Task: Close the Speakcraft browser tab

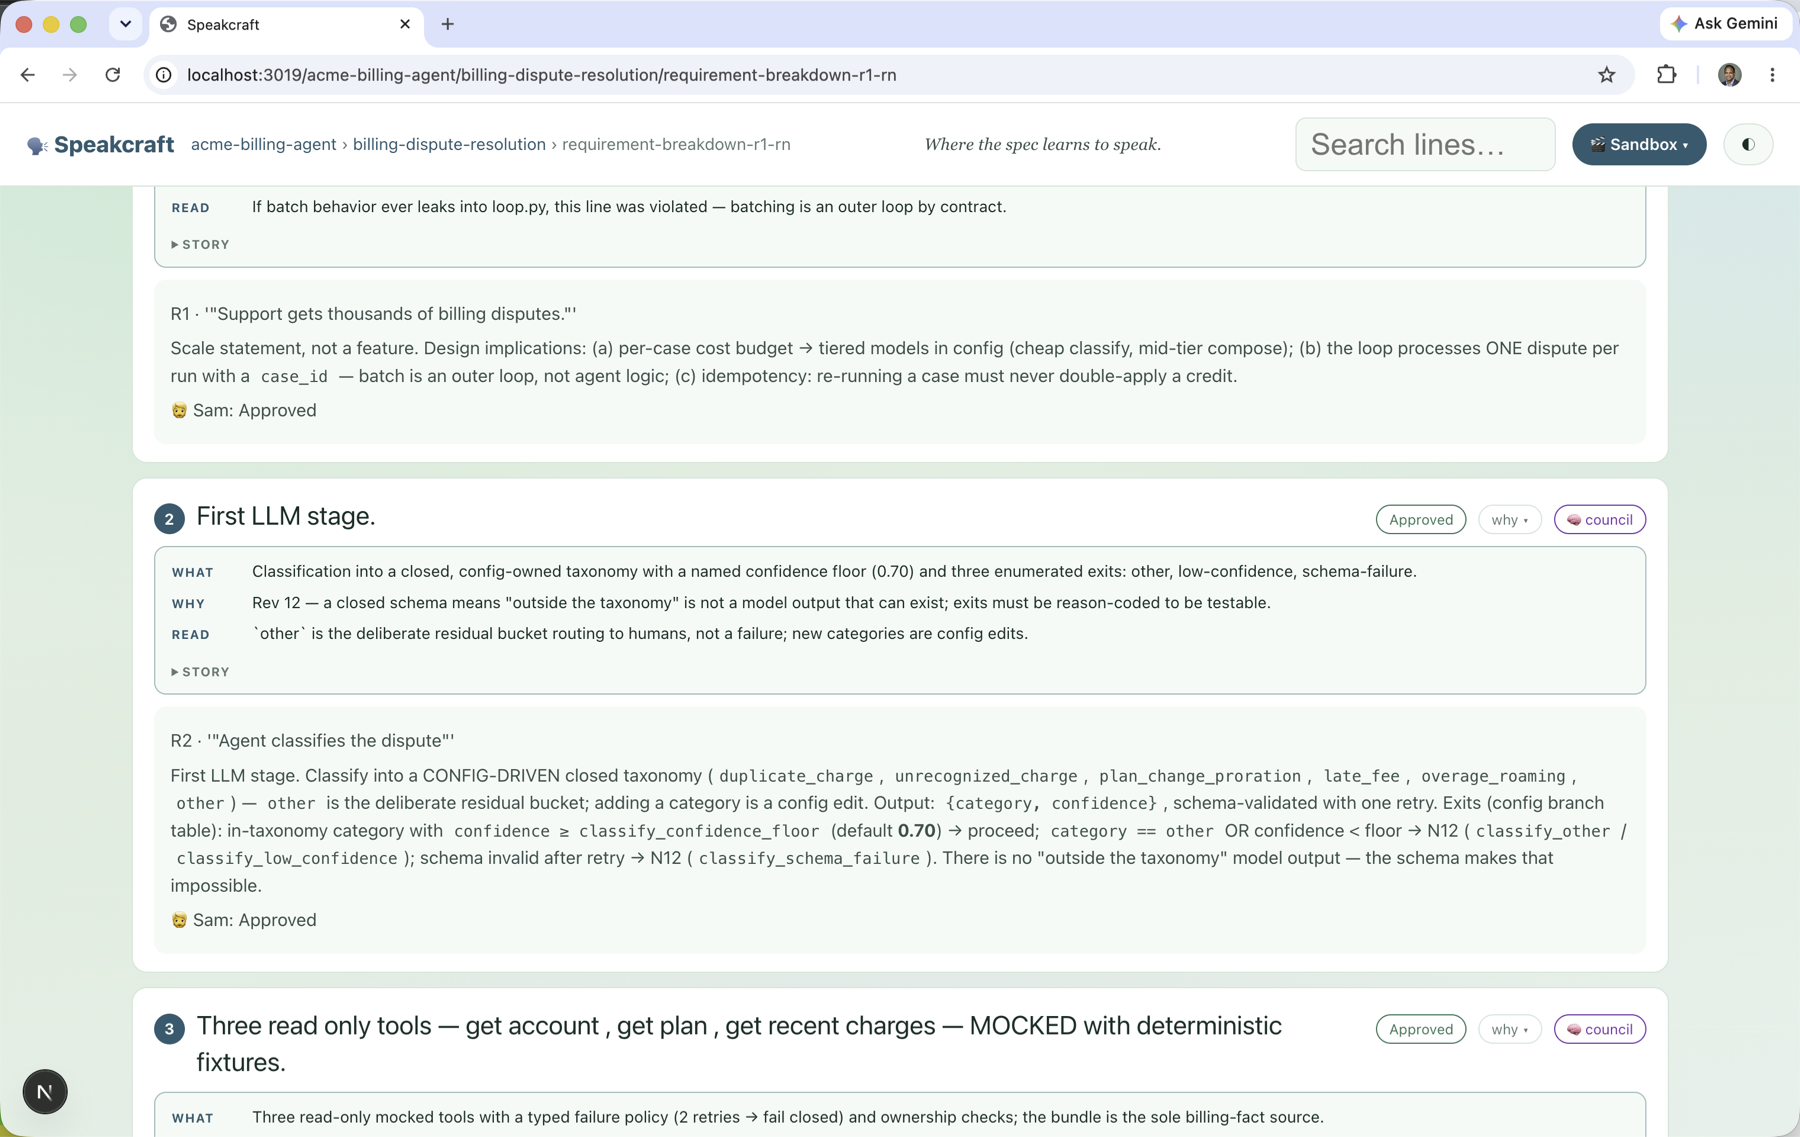Action: point(405,24)
